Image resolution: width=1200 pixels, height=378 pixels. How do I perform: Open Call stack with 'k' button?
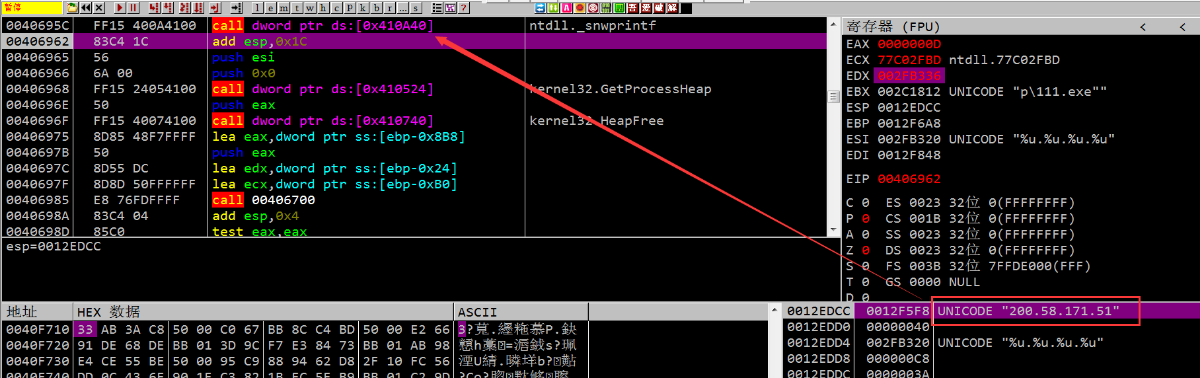click(x=362, y=8)
